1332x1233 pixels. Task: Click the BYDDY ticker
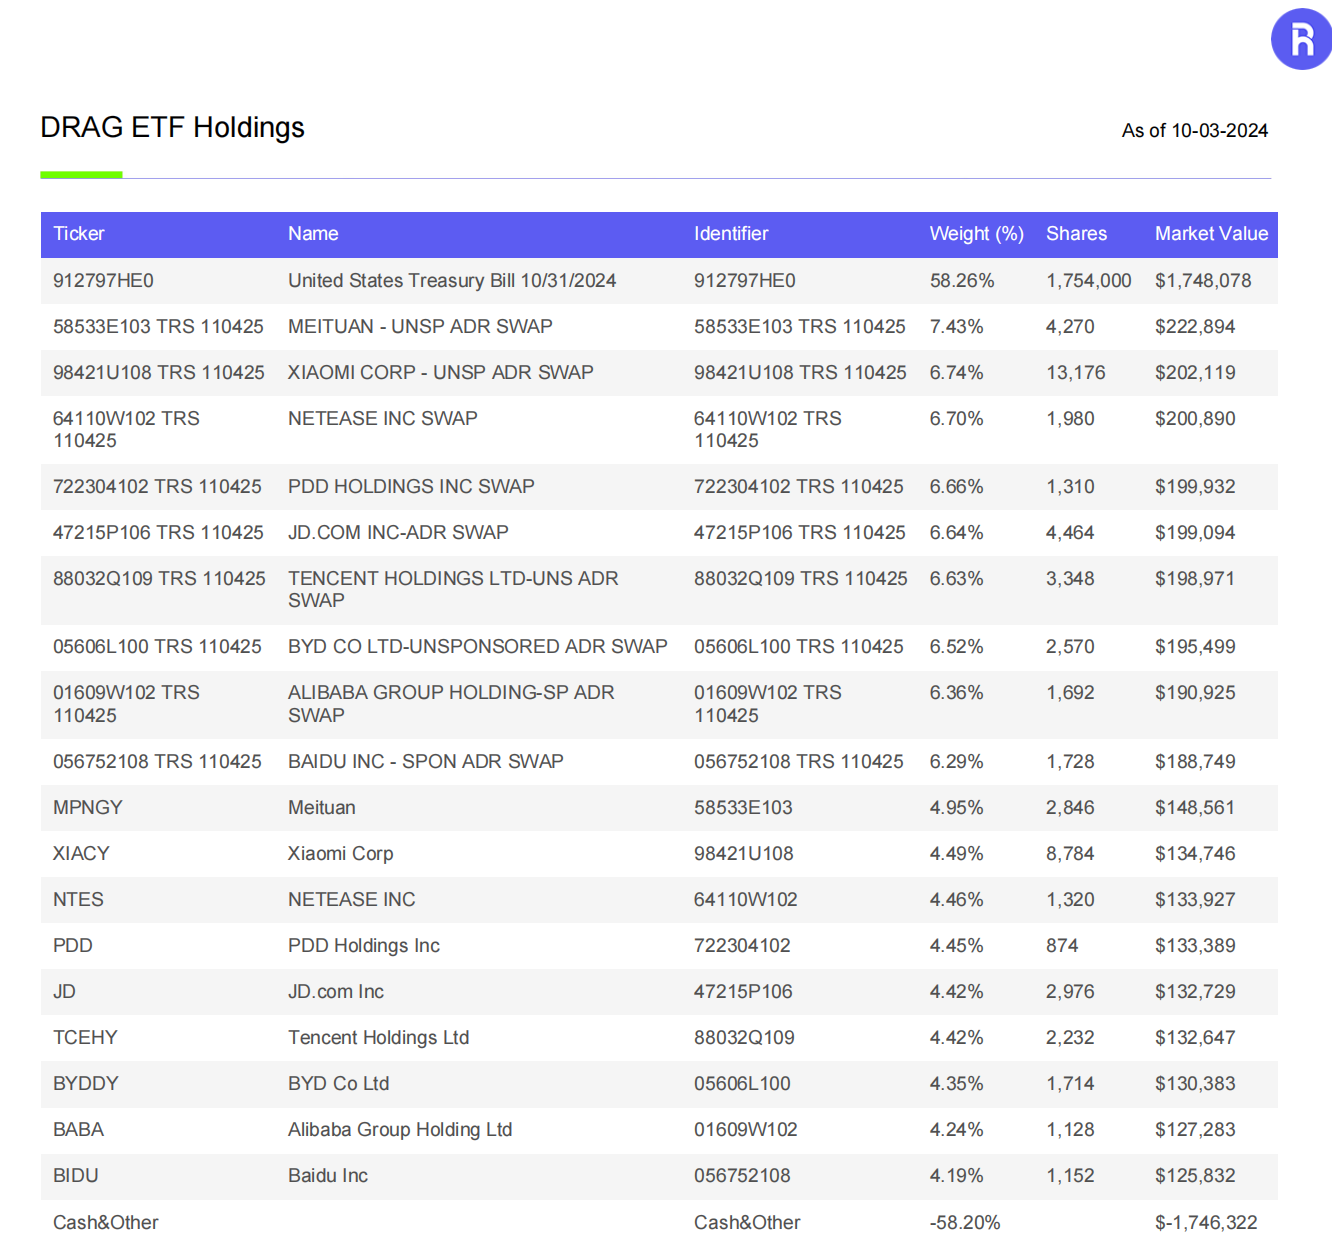tap(86, 1084)
